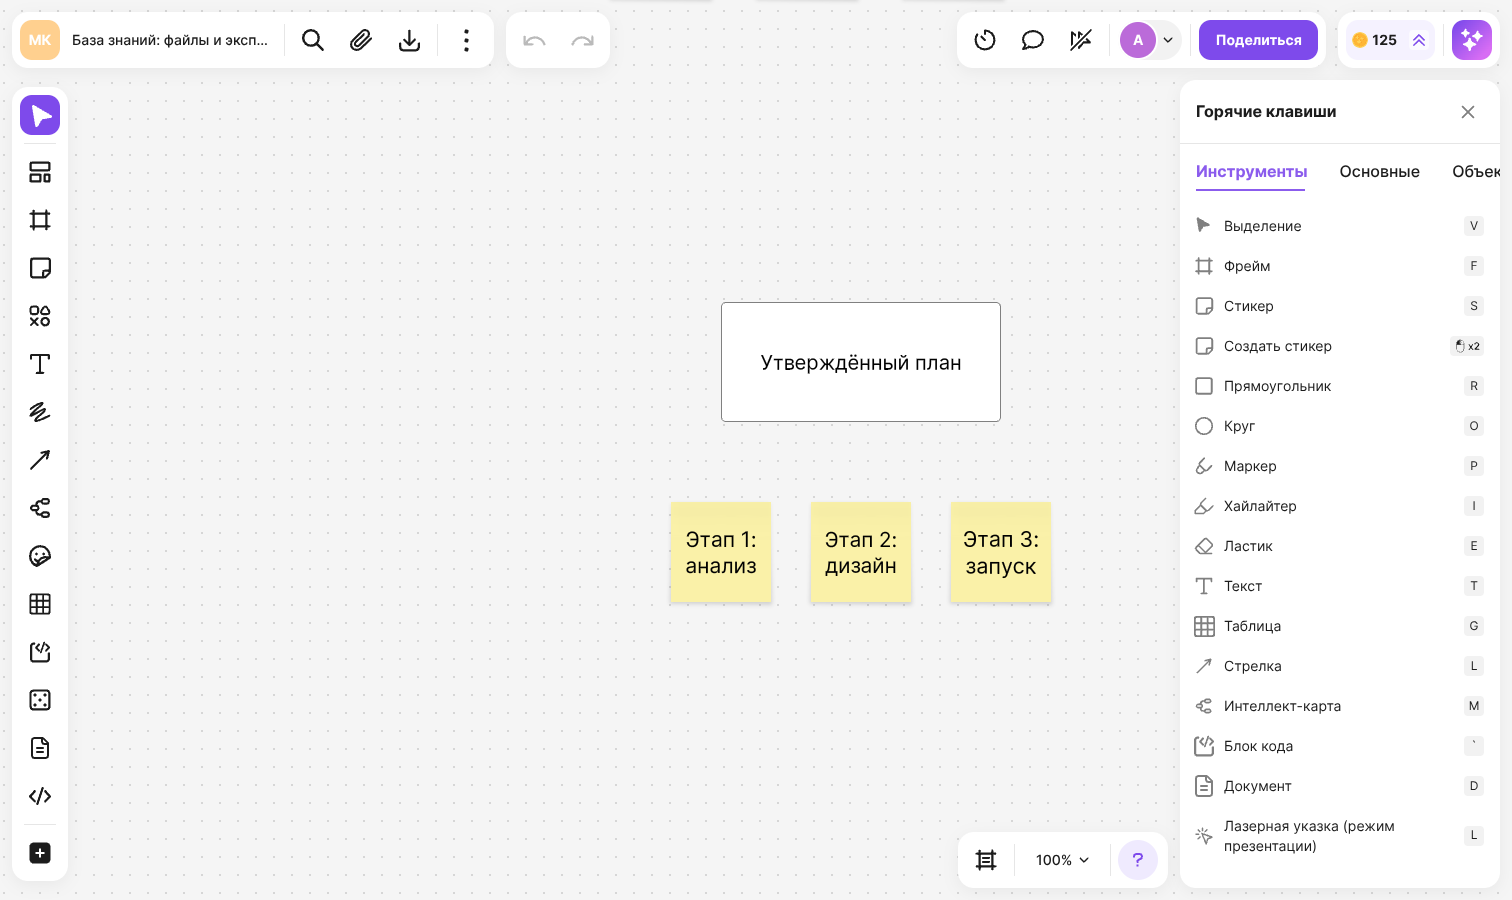The height and width of the screenshot is (900, 1512).
Task: Open the 125 coins balance
Action: [1390, 40]
